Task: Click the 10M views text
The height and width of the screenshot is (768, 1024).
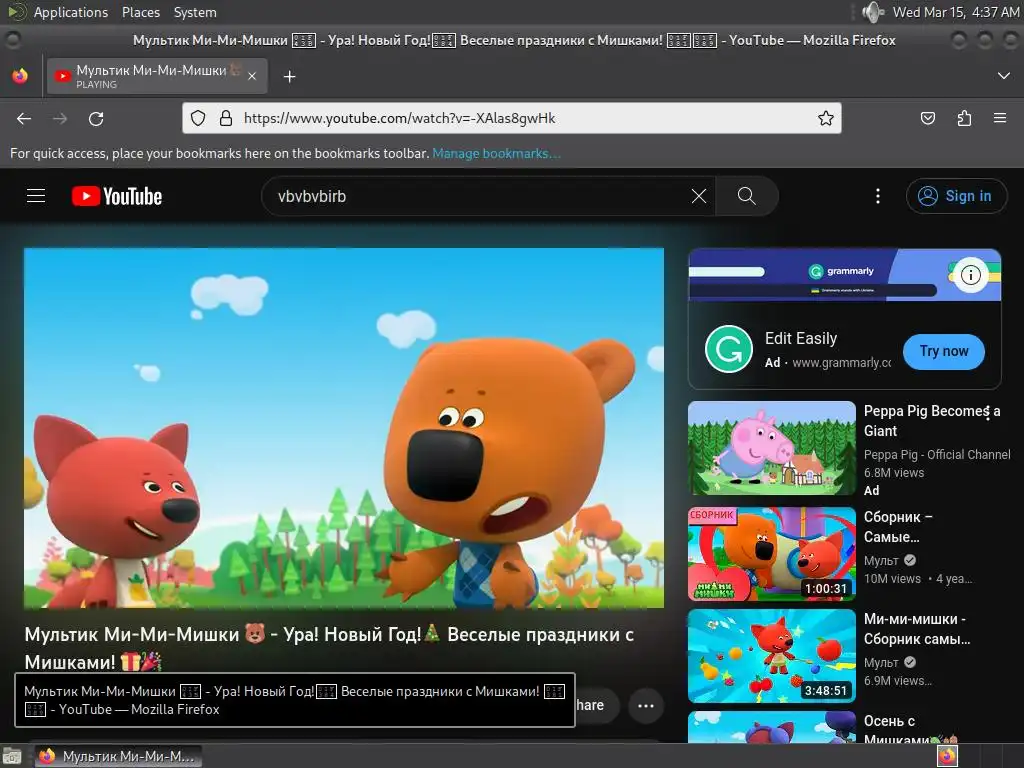Action: click(x=892, y=579)
